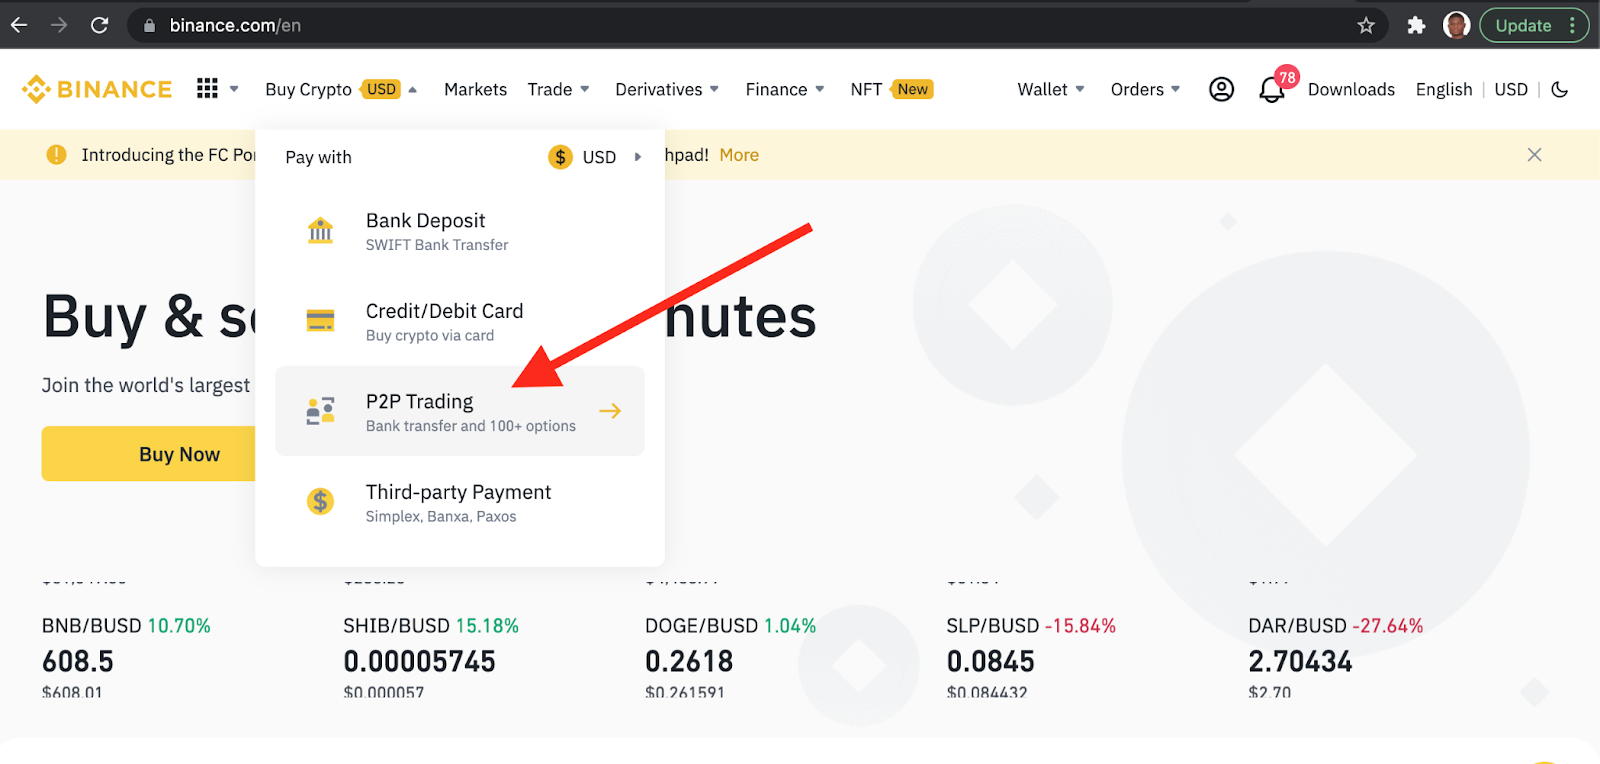Click the announcement warning icon
The image size is (1600, 764).
[57, 155]
